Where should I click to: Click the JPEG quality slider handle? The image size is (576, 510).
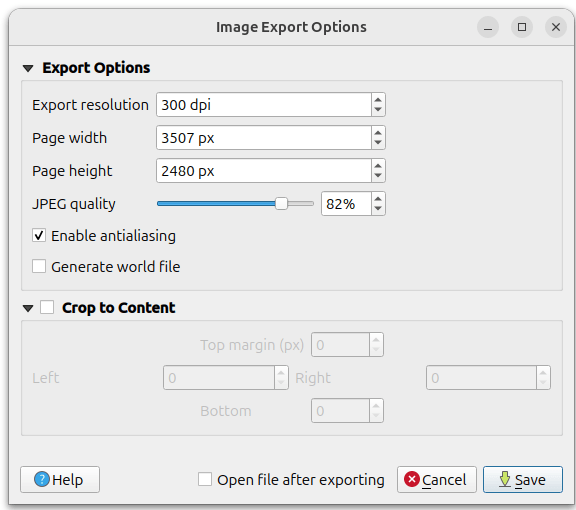pyautogui.click(x=281, y=204)
